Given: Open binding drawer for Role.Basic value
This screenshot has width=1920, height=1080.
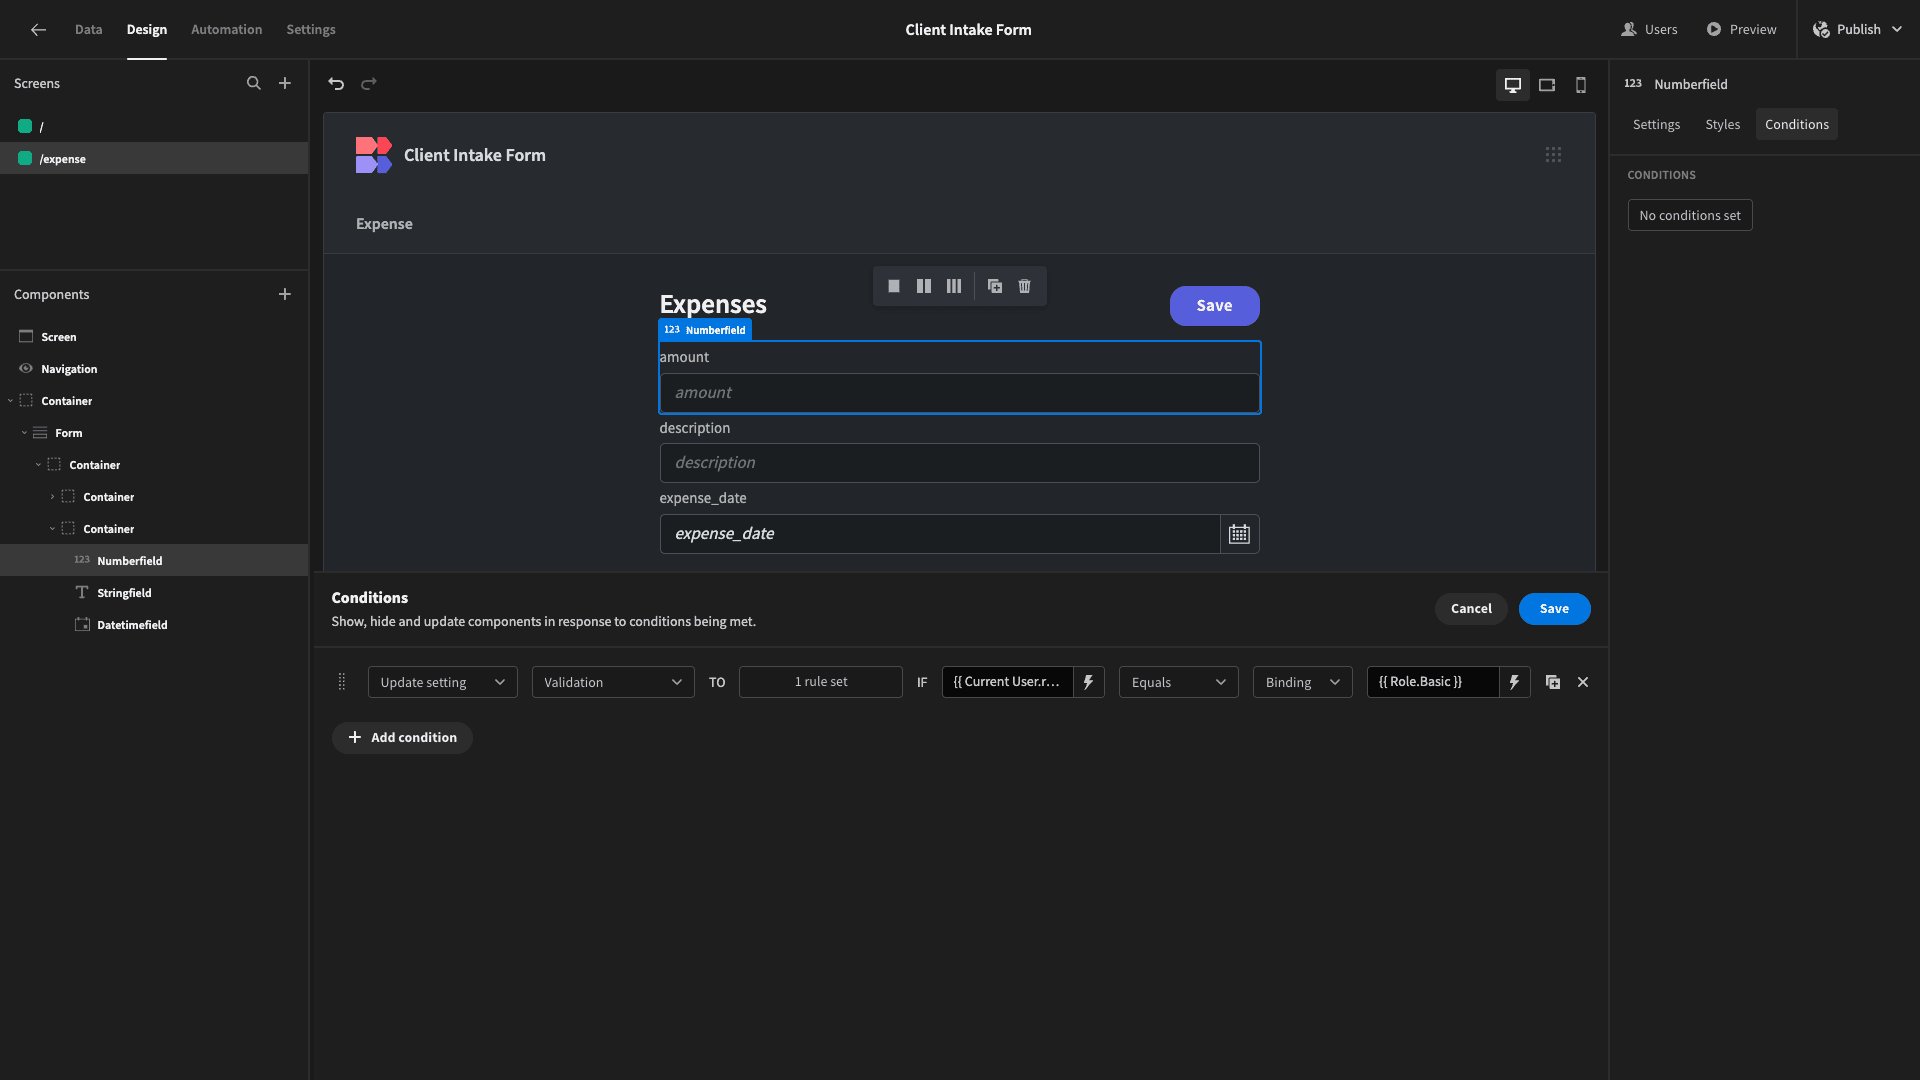Looking at the screenshot, I should point(1515,682).
